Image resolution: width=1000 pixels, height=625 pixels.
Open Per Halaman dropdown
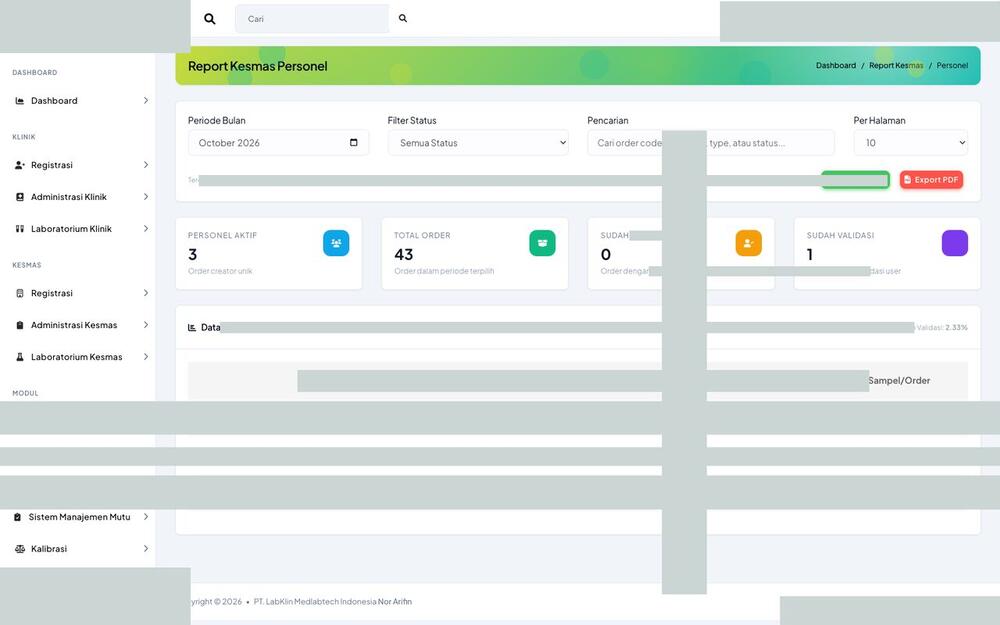click(x=910, y=143)
